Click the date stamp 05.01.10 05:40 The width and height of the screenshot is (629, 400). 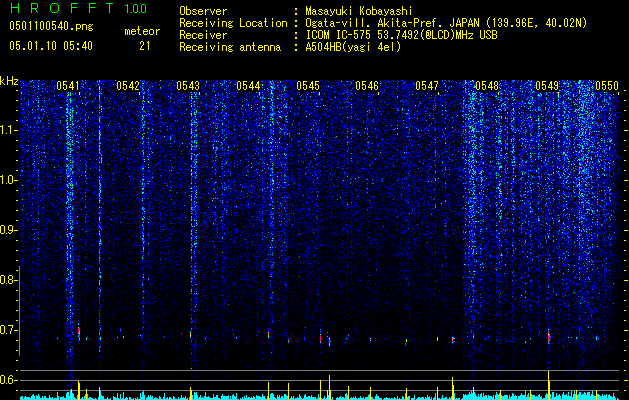[51, 46]
